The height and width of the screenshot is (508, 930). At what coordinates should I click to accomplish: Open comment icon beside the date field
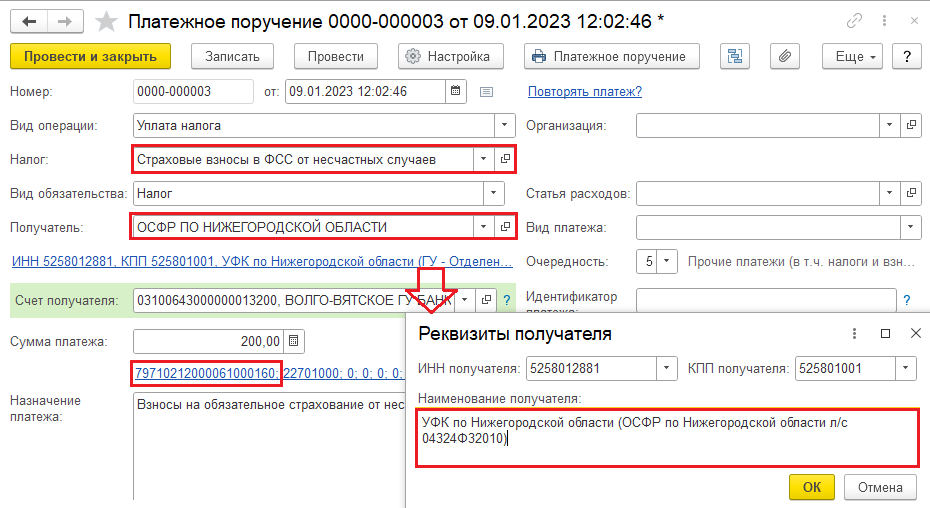click(486, 92)
